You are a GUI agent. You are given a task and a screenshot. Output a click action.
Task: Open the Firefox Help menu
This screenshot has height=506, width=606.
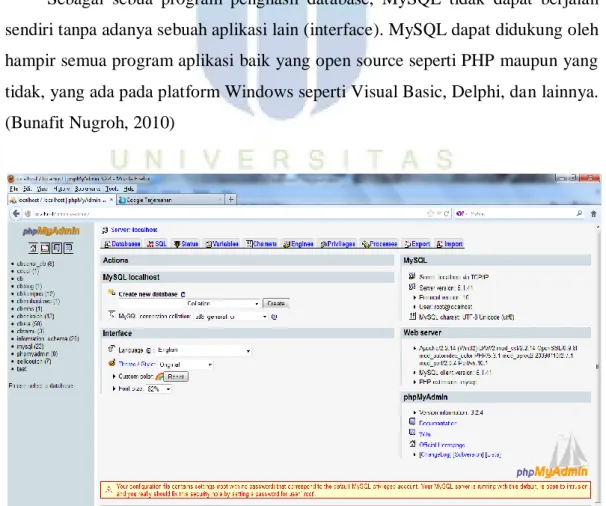point(129,189)
